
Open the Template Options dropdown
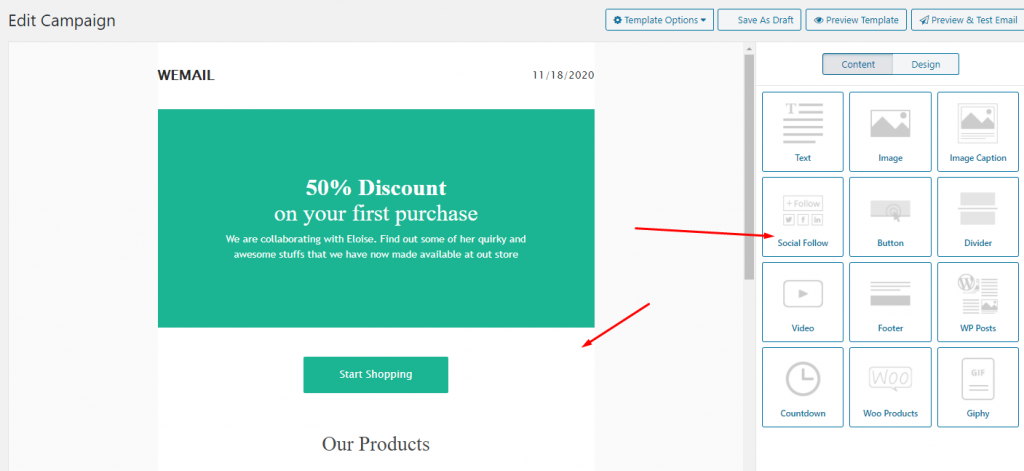tap(659, 20)
